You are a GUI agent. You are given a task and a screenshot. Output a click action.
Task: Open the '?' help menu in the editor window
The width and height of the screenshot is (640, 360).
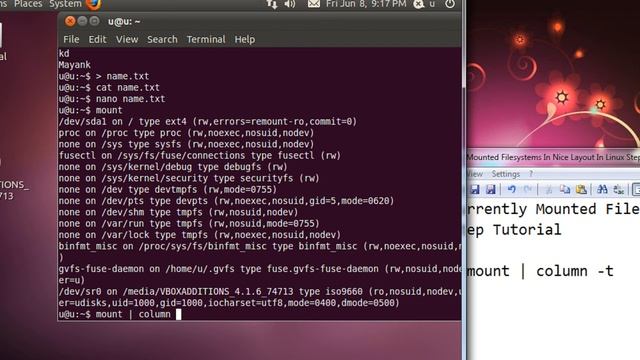pos(531,174)
